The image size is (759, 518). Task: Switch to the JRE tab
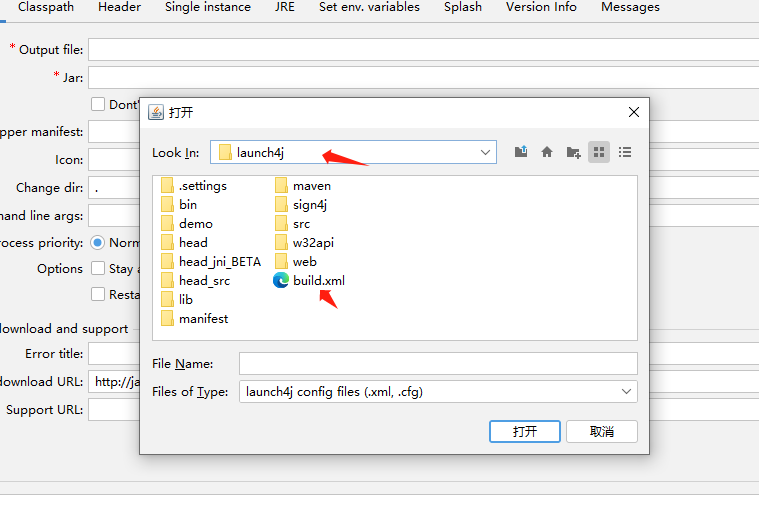pos(285,7)
